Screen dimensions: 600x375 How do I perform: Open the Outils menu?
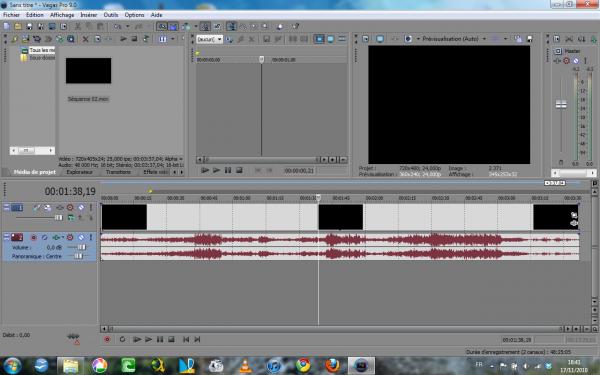(111, 15)
